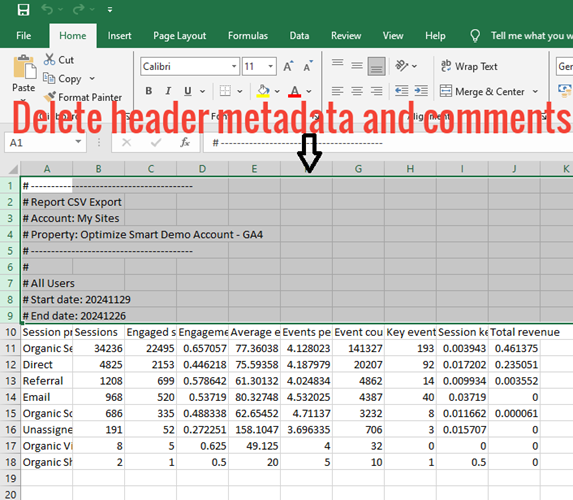Open the Calibri font name dropdown

[x=234, y=67]
